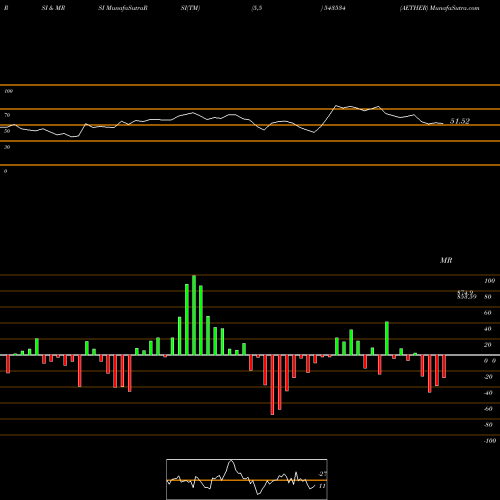Click the -100 label on MR axis
500x500 pixels.
(x=489, y=441)
